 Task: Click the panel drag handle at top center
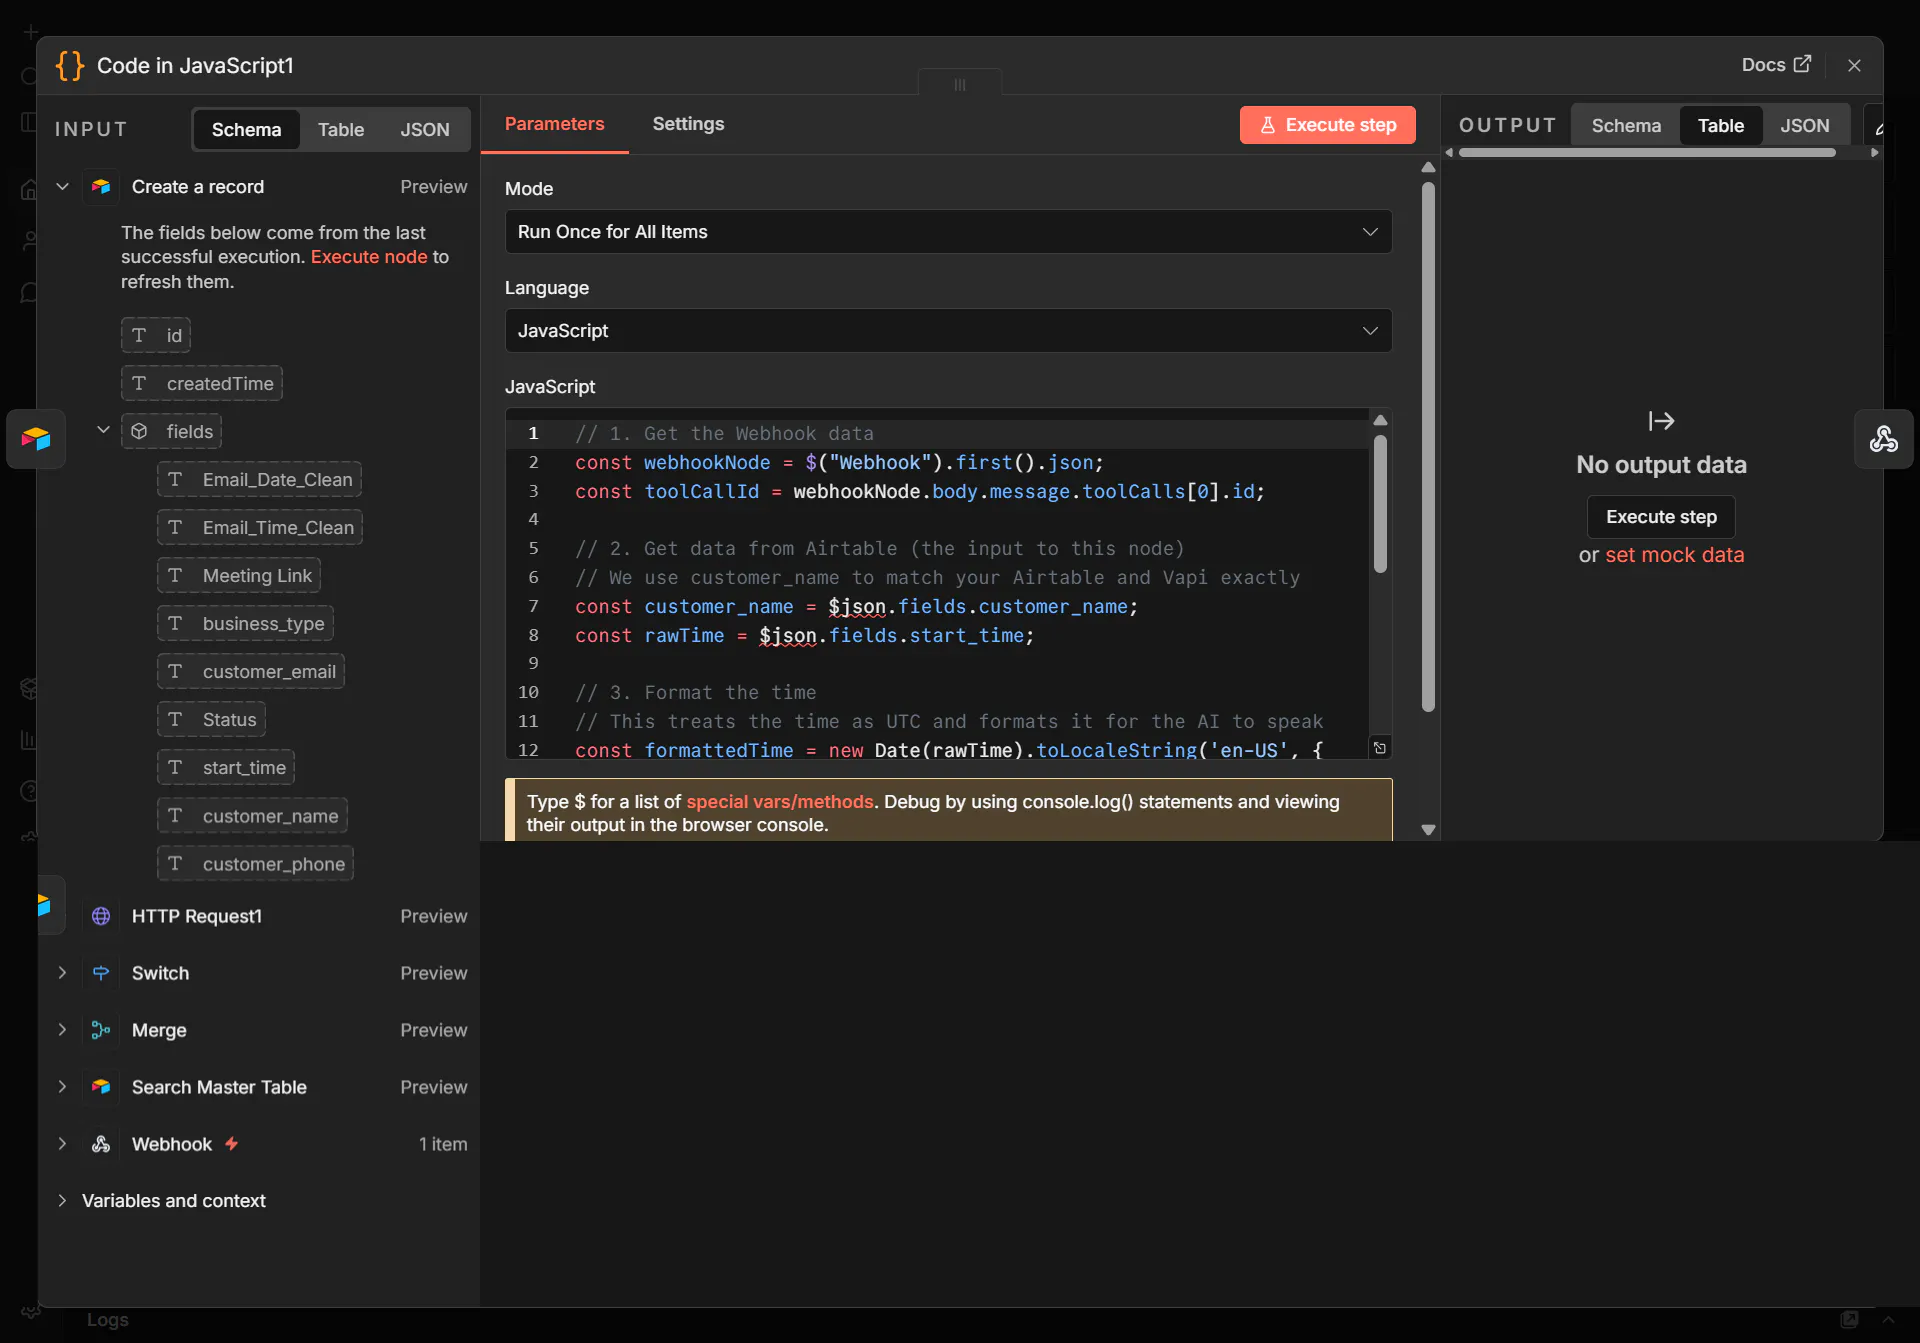(x=960, y=84)
